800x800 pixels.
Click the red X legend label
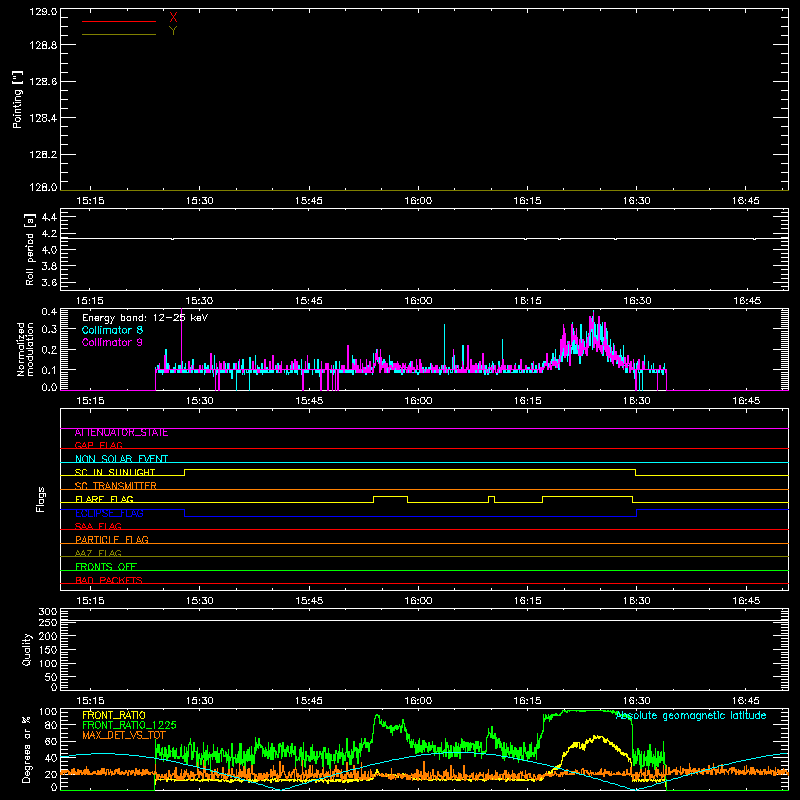tap(173, 18)
